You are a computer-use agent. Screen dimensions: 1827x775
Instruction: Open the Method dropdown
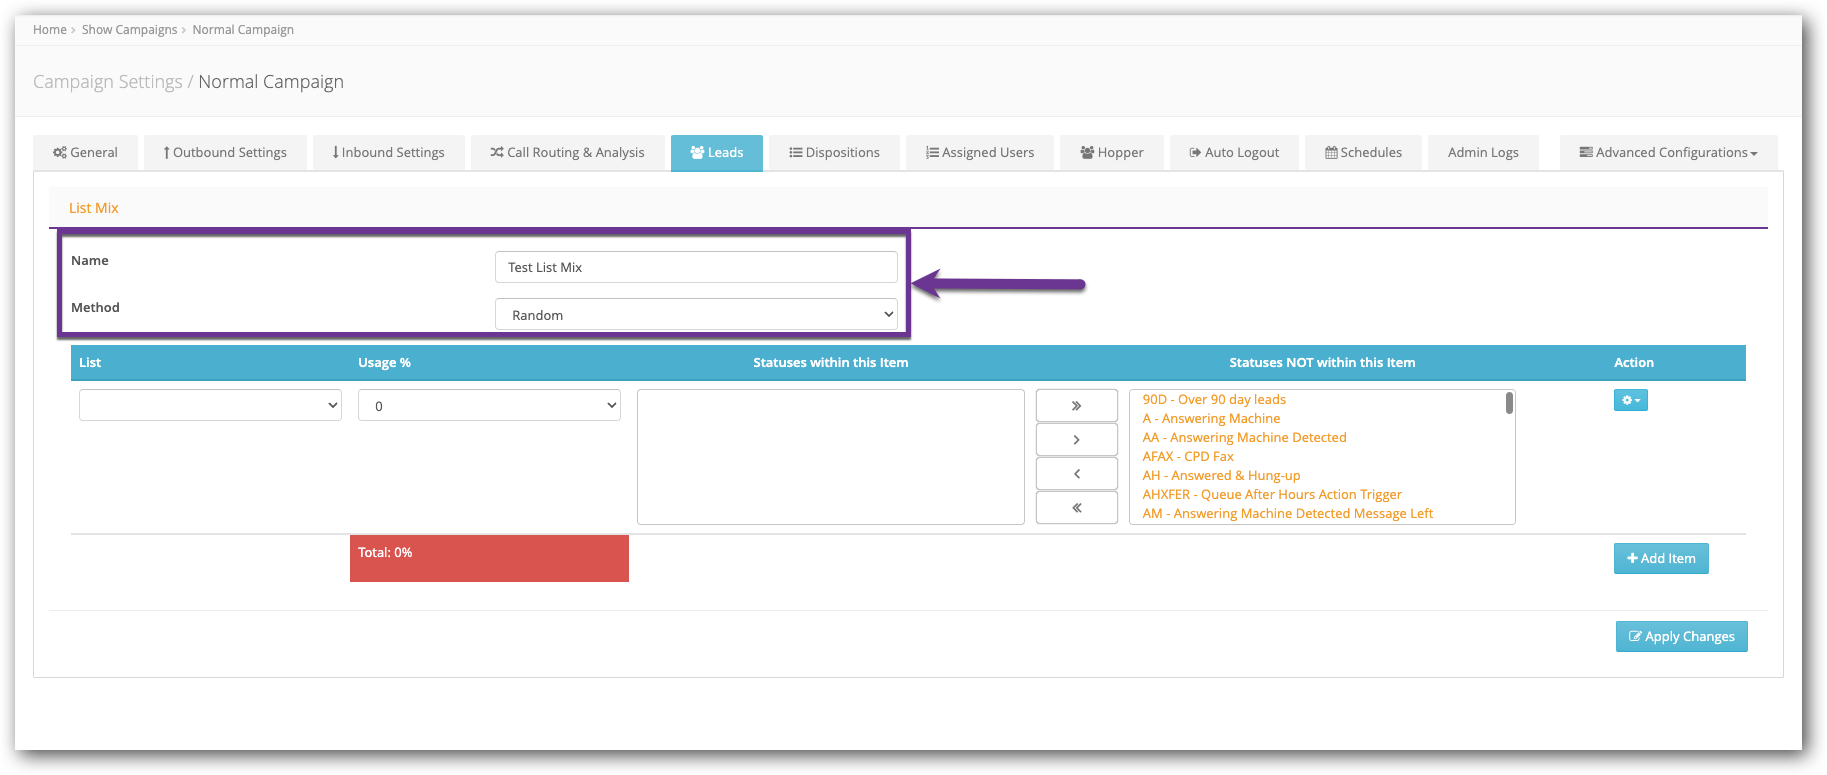[x=696, y=314]
